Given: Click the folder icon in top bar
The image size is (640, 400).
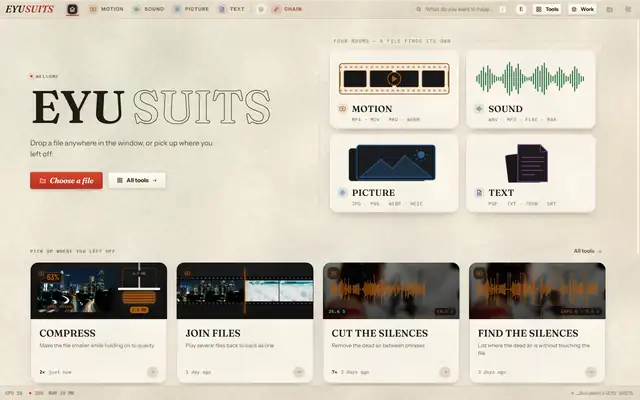Looking at the screenshot, I should [609, 9].
